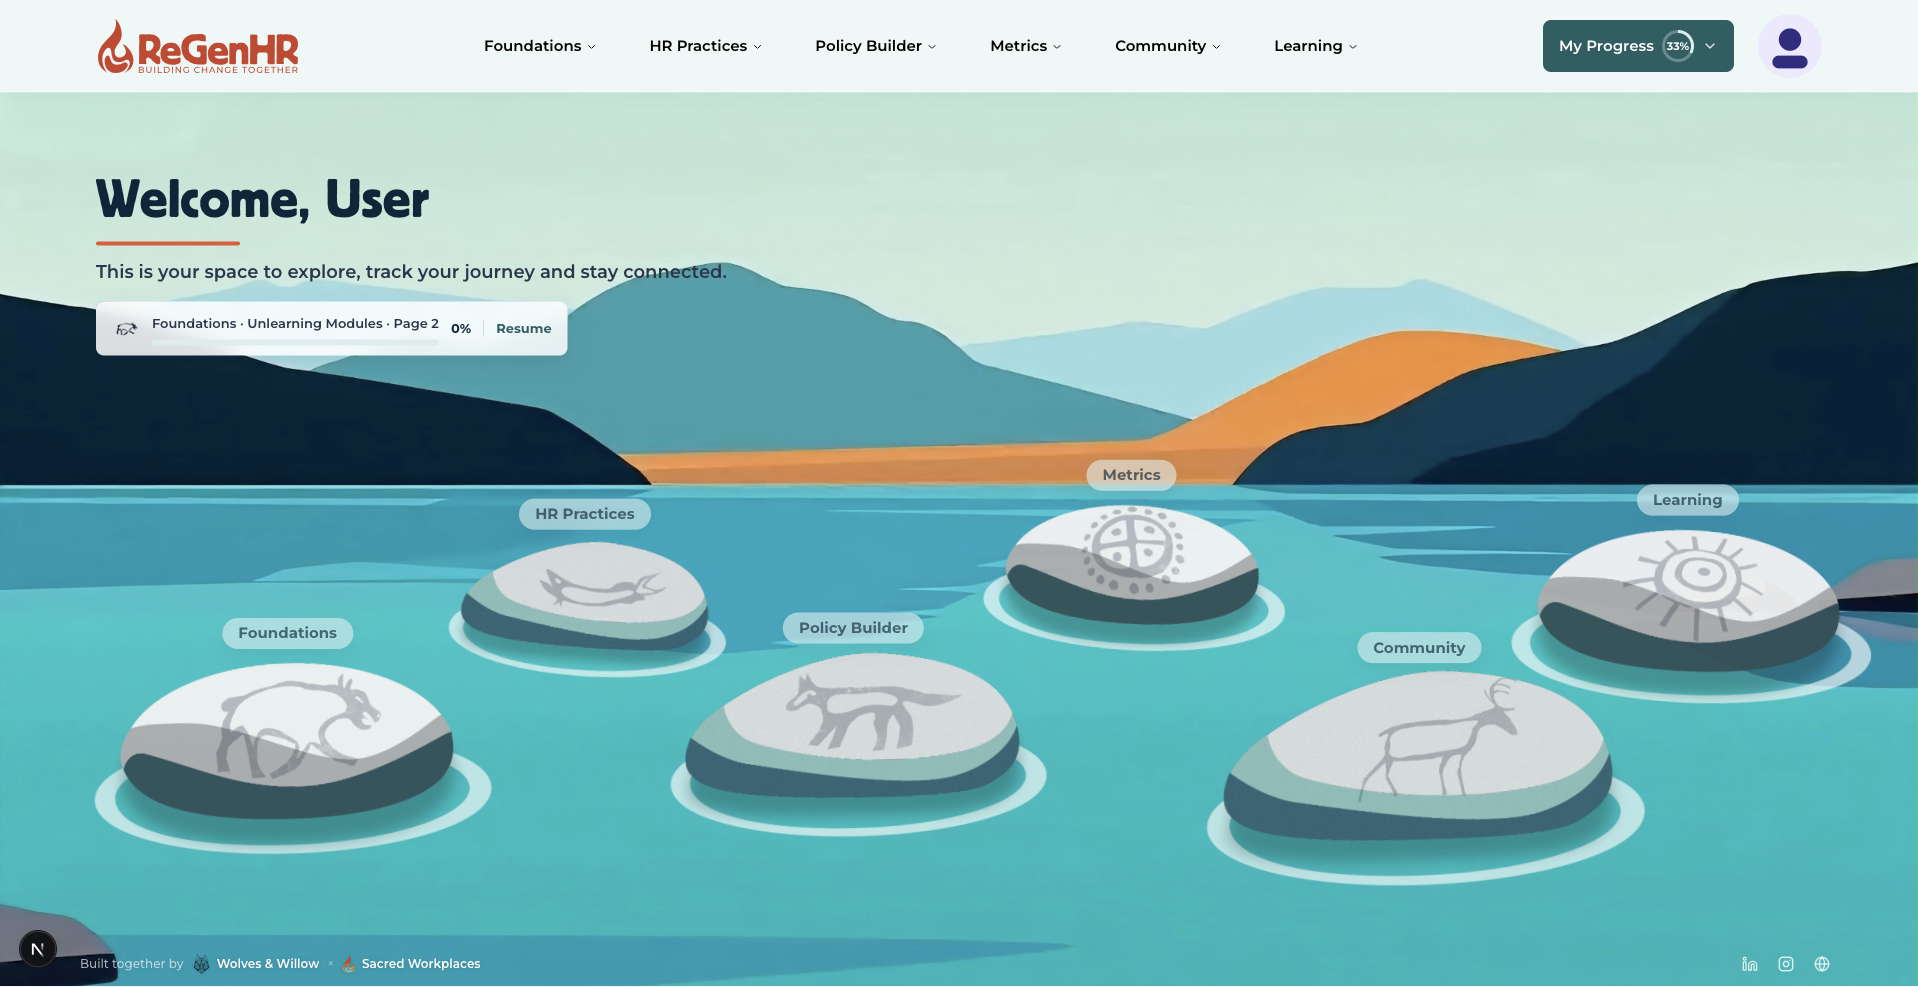Image resolution: width=1918 pixels, height=987 pixels.
Task: Click the Next.js N badge
Action: (38, 949)
